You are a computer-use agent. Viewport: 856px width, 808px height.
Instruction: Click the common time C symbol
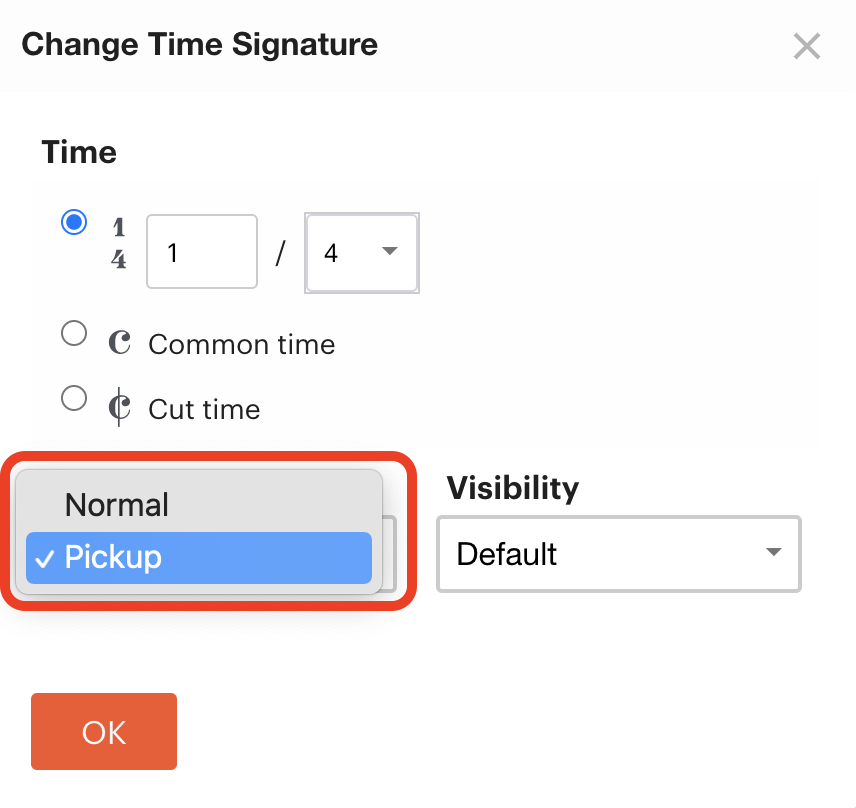click(x=119, y=343)
